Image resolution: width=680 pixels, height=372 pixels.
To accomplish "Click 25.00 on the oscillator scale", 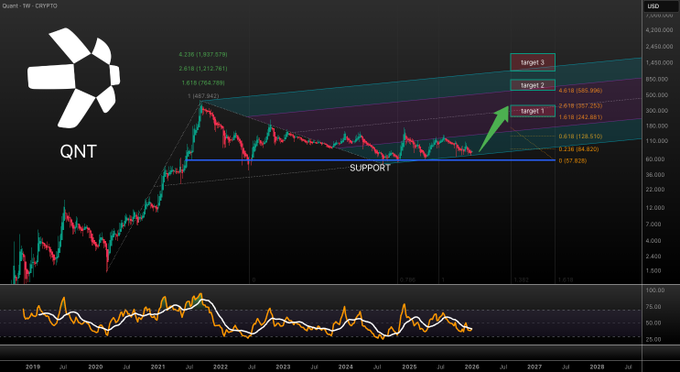I will coord(654,339).
